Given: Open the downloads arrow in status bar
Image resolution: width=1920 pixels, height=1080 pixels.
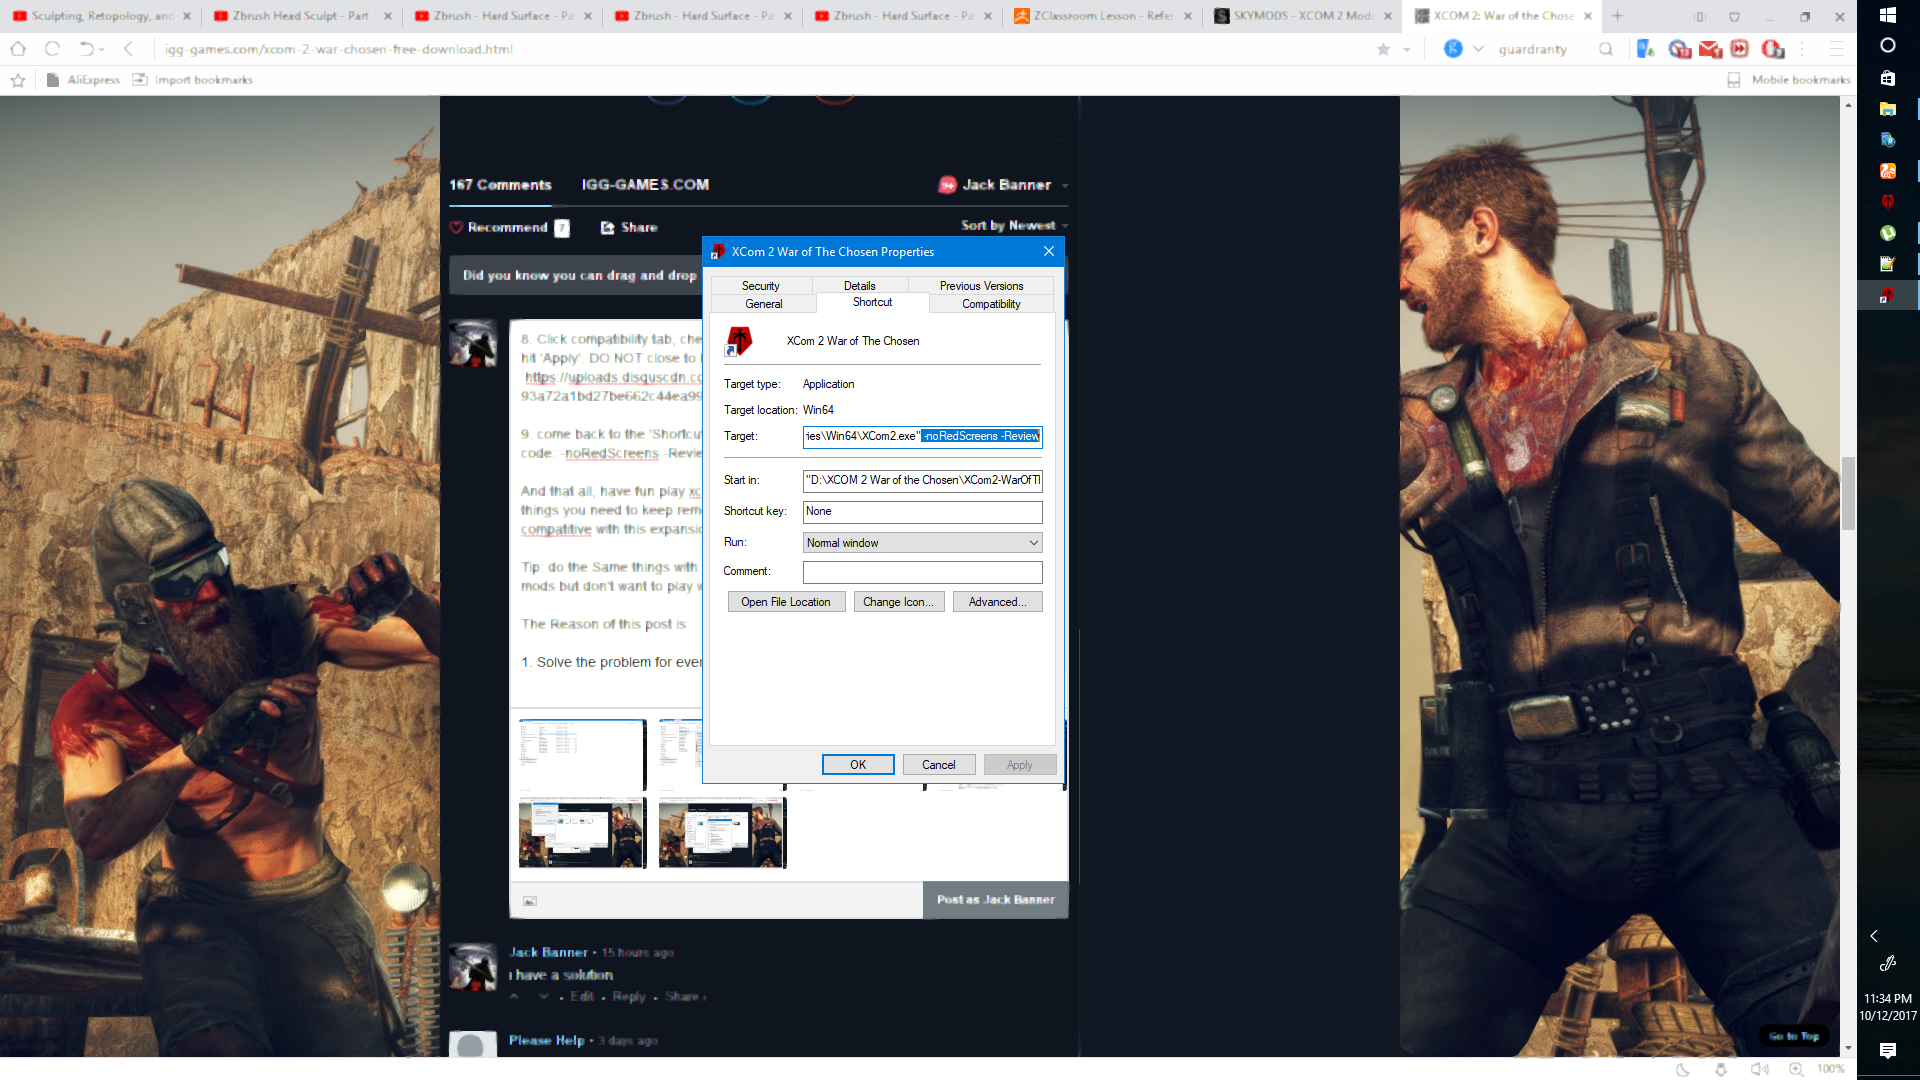Looking at the screenshot, I should coord(1721,1069).
